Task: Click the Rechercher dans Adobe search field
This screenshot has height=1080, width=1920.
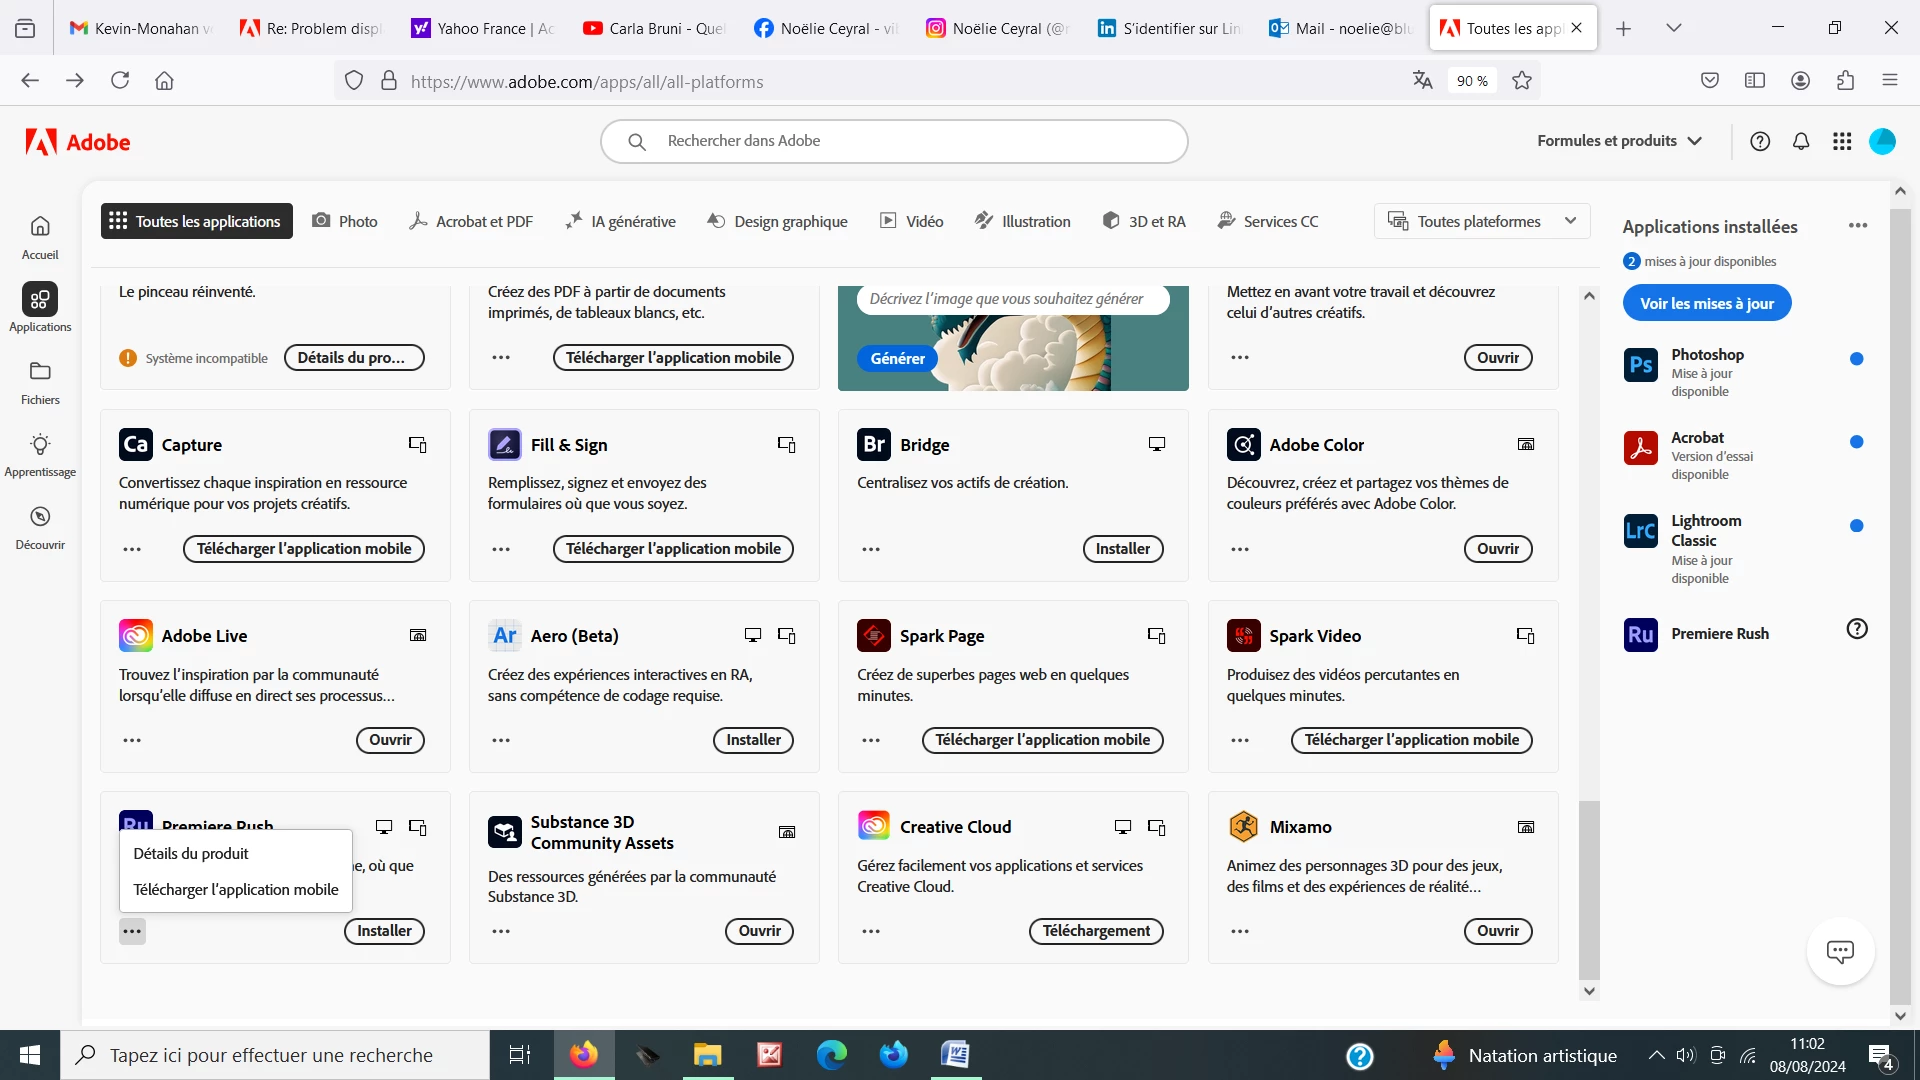Action: click(893, 141)
